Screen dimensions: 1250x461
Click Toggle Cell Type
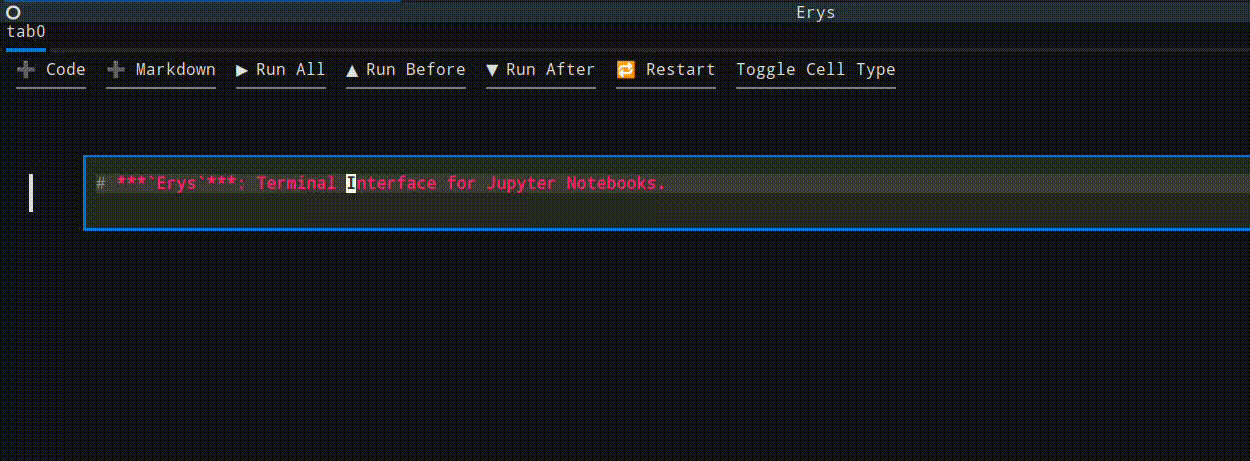816,70
